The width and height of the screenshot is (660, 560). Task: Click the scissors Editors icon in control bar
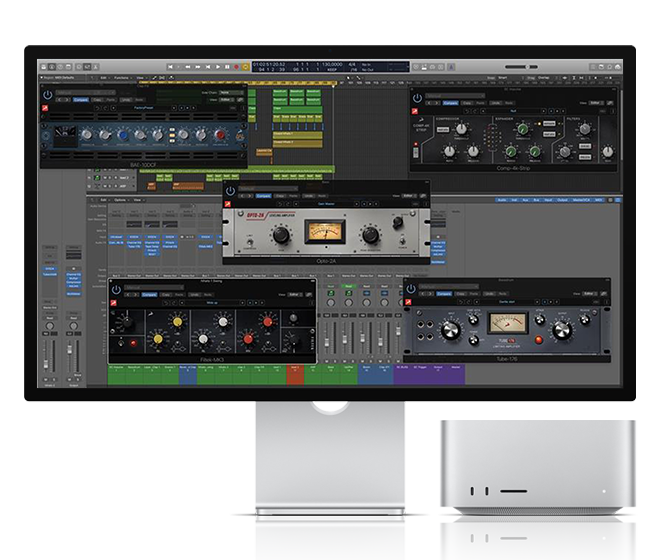tap(96, 67)
